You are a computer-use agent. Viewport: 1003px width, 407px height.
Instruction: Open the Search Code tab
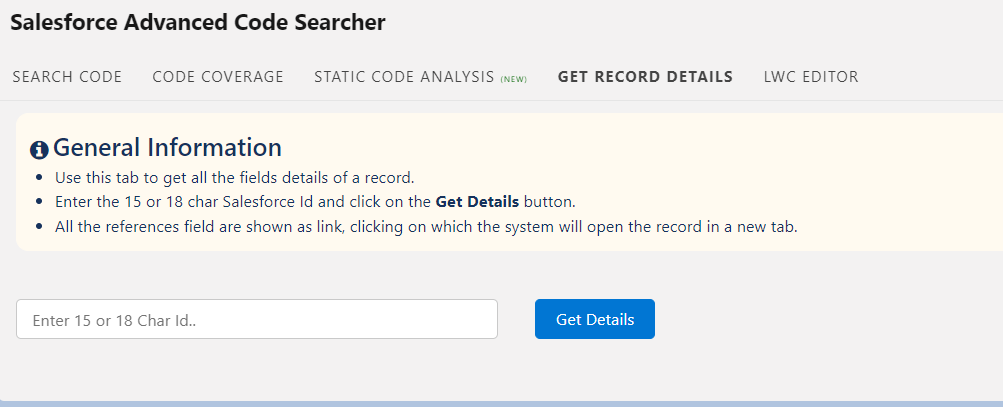tap(67, 77)
